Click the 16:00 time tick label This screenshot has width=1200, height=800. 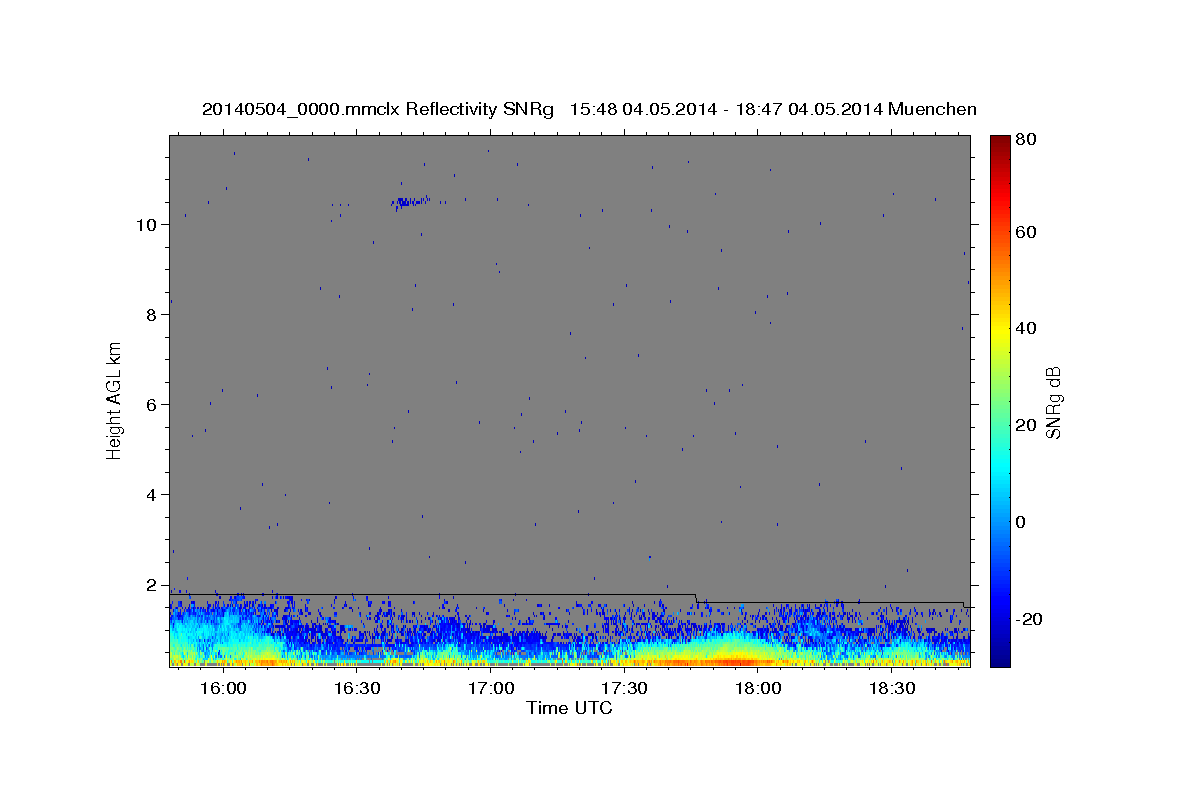pos(224,689)
